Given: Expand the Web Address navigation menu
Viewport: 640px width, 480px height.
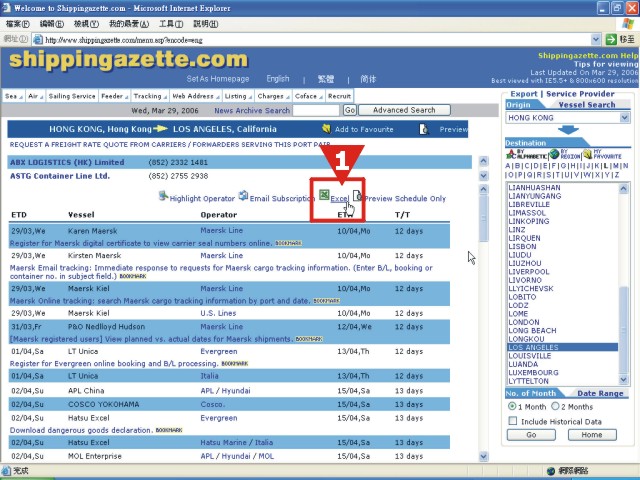Looking at the screenshot, I should click(x=196, y=96).
